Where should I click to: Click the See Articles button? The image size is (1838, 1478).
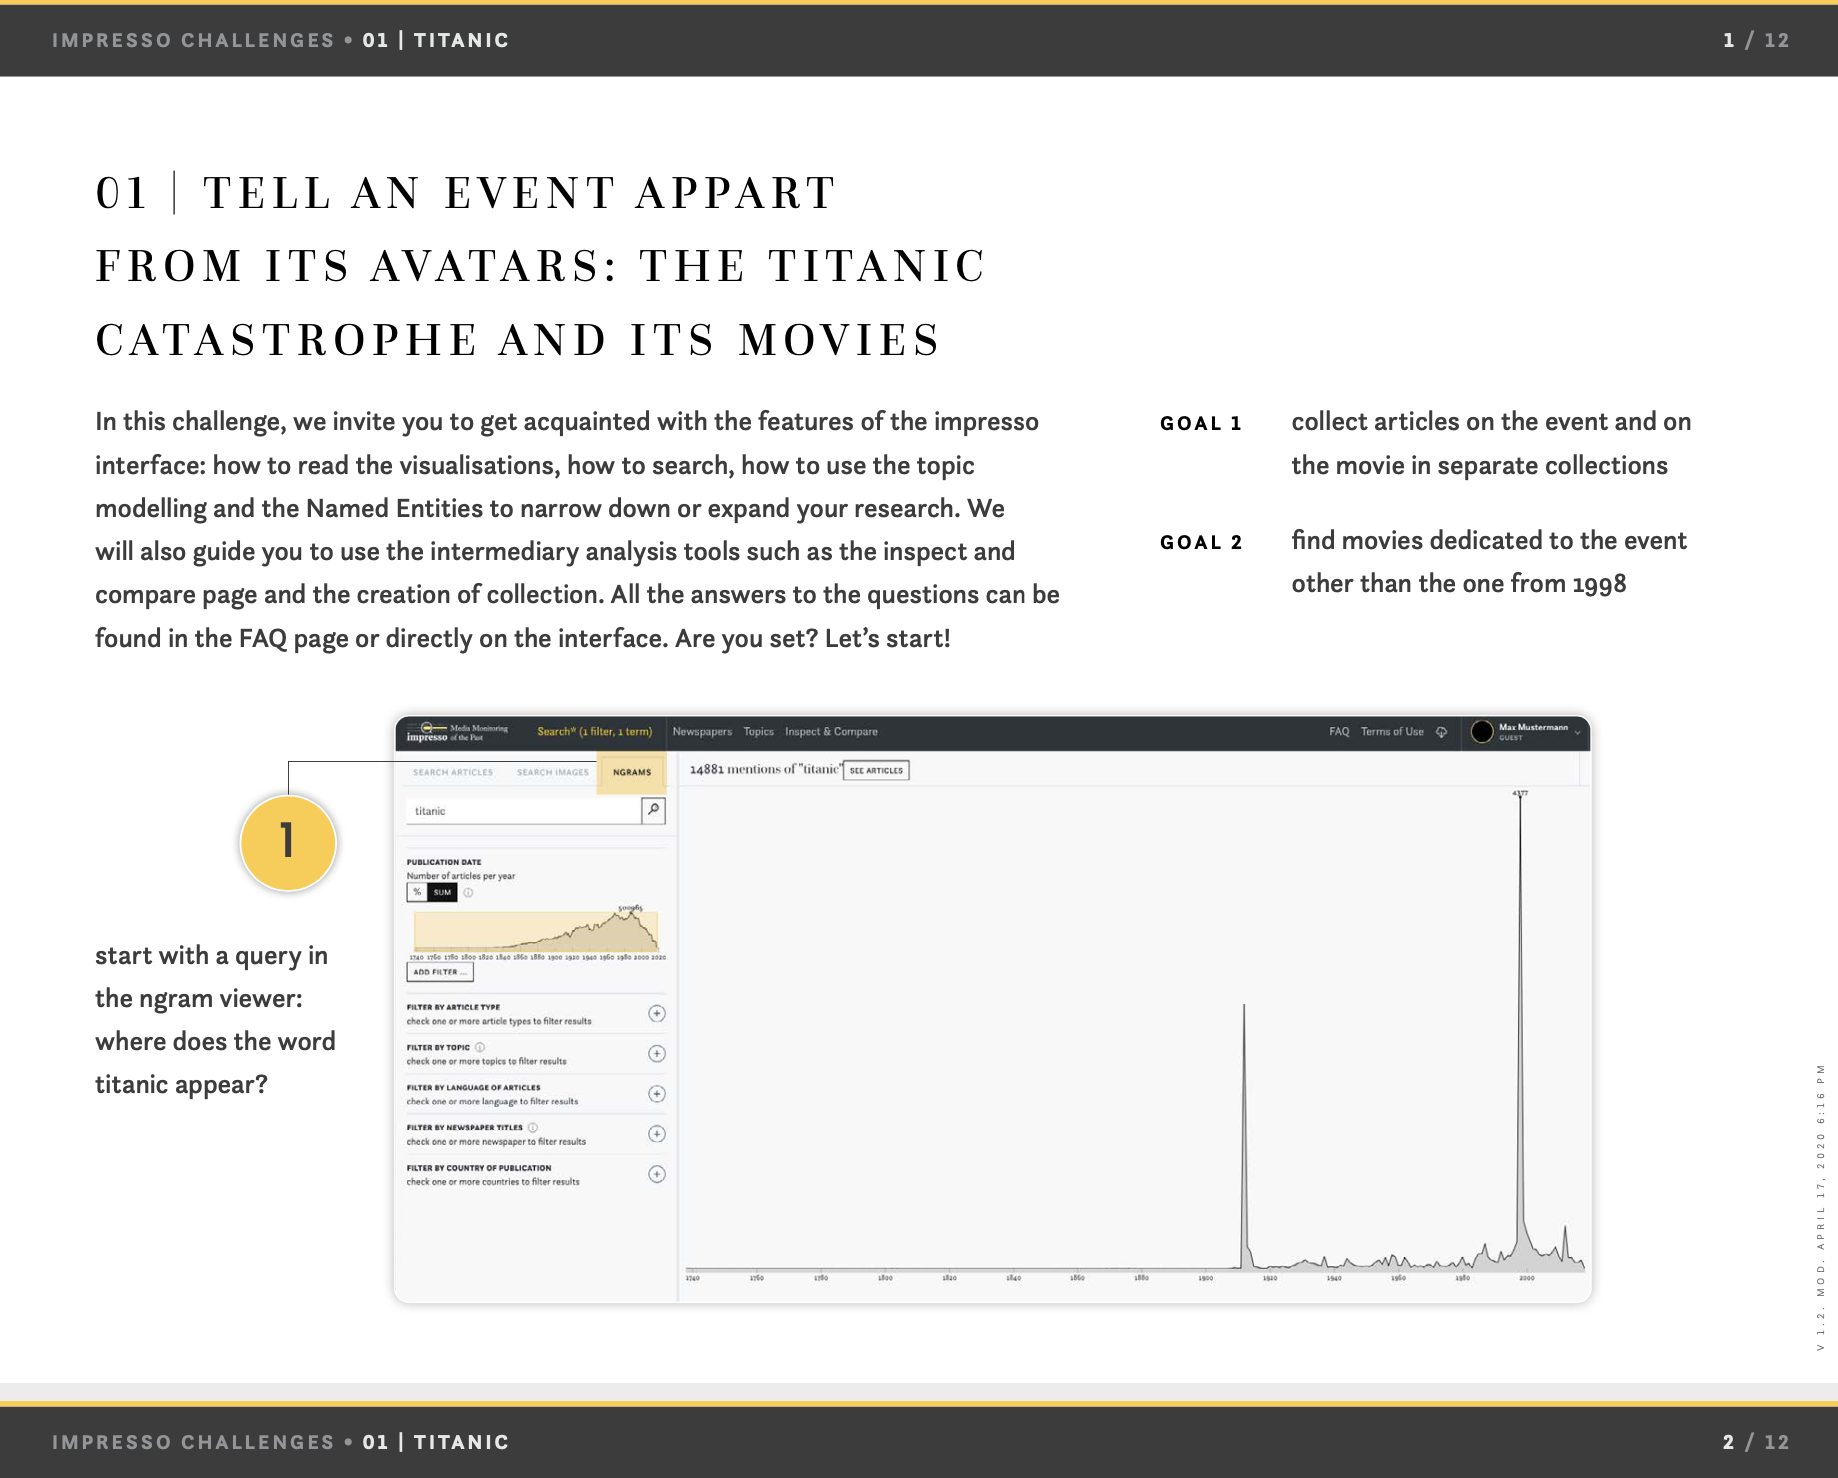click(876, 770)
